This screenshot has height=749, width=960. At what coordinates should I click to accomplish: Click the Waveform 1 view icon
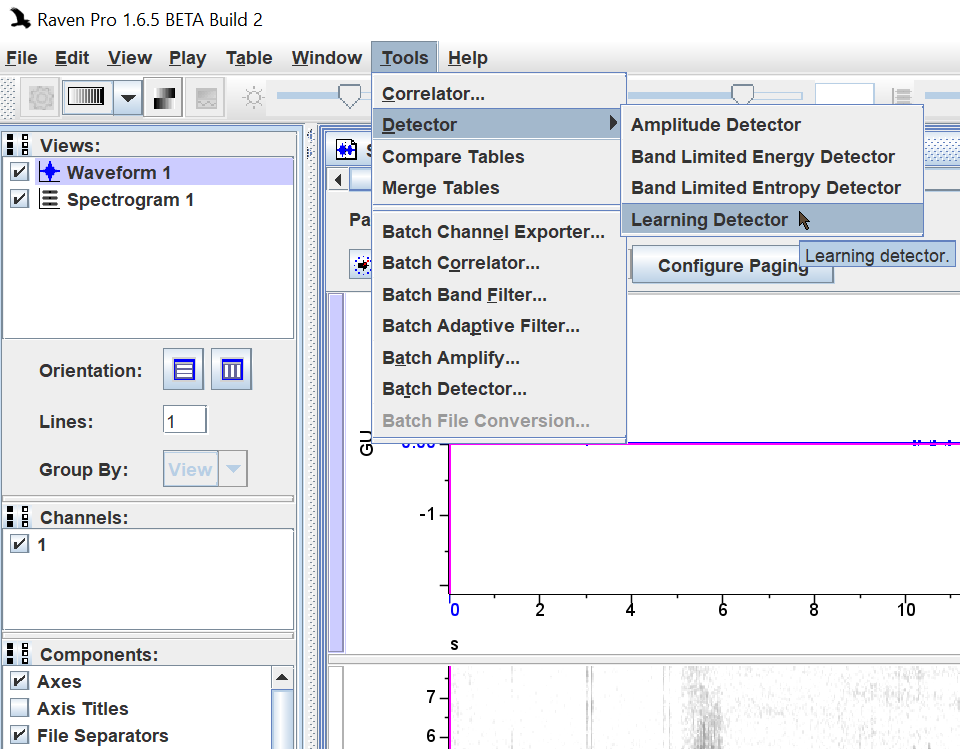click(49, 172)
